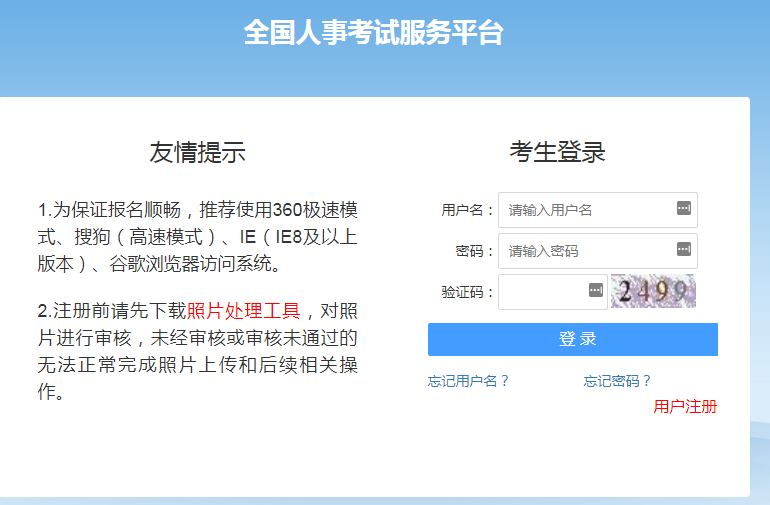This screenshot has height=505, width=770.
Task: Click tip 1 about recommended browsers
Action: point(198,237)
